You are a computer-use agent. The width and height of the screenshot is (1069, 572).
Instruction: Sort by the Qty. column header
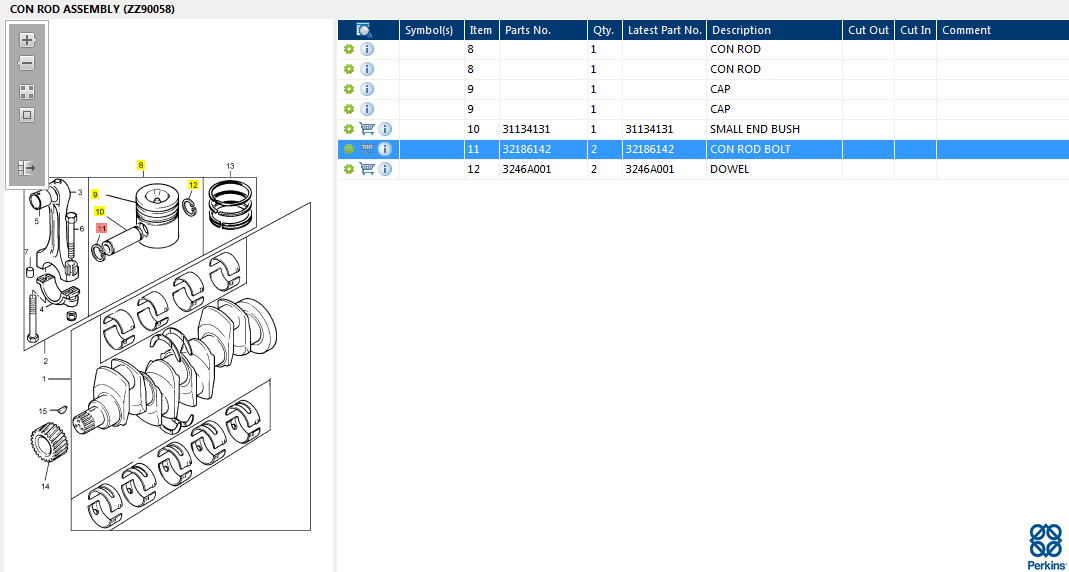(x=605, y=30)
